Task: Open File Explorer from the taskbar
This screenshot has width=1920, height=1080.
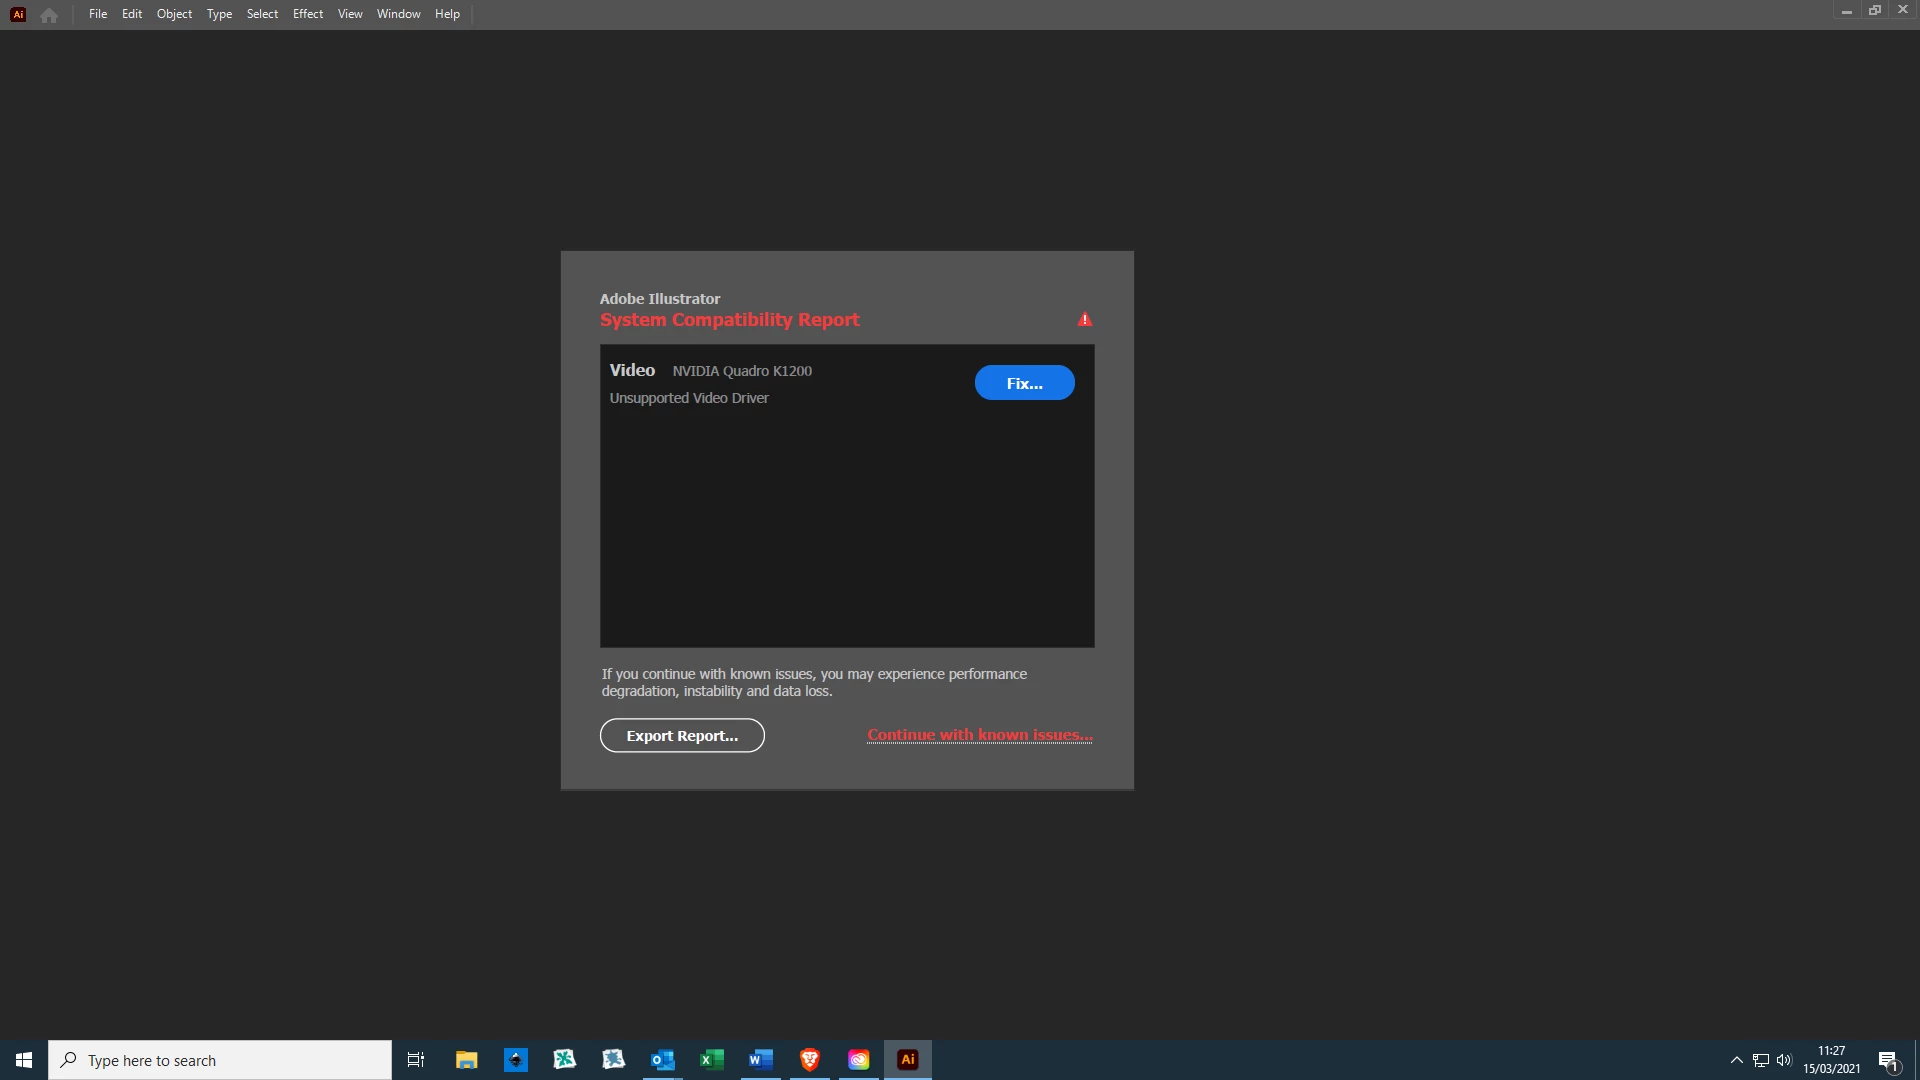Action: coord(467,1060)
